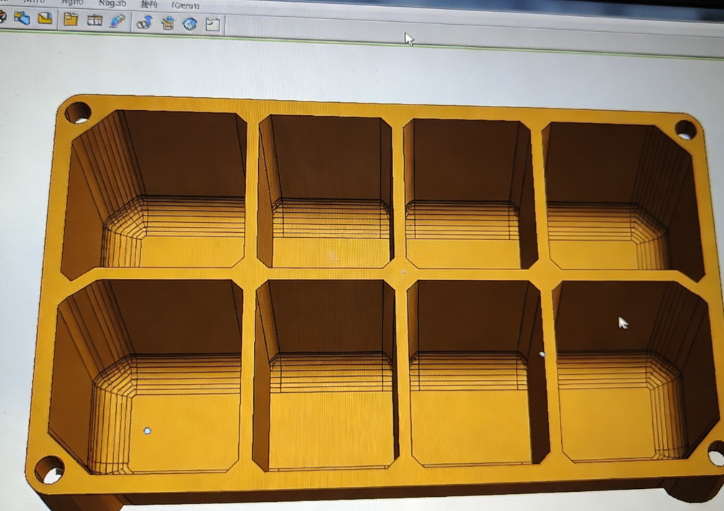
Task: Select the top-right mounting hole on the model
Action: (685, 129)
